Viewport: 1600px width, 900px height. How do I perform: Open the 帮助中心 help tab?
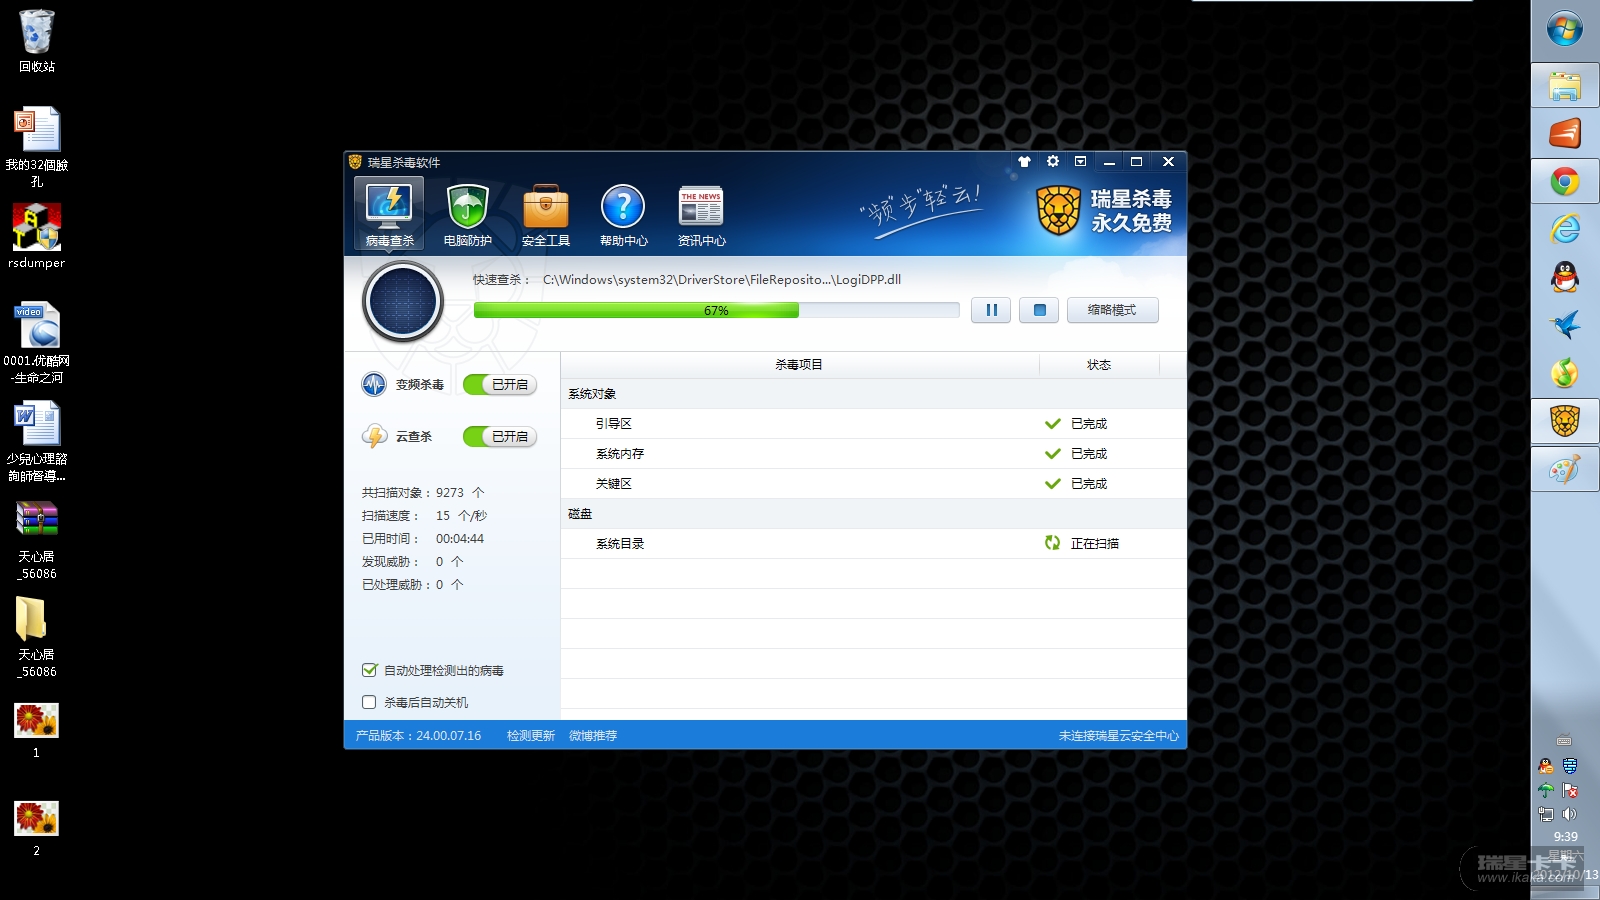[623, 213]
